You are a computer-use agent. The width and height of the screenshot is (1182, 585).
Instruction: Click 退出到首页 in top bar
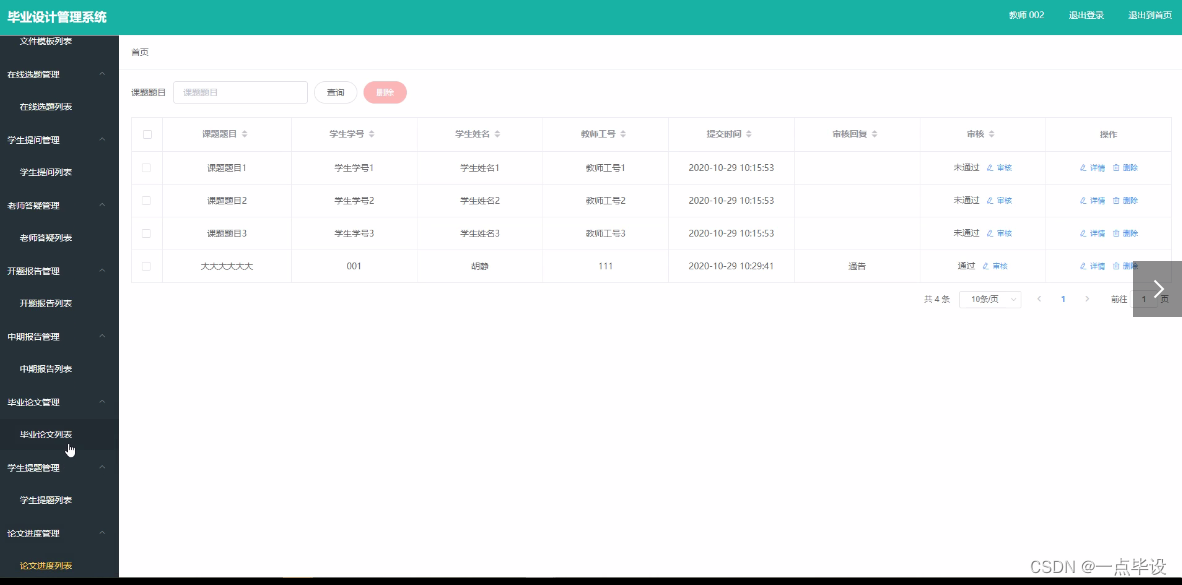pyautogui.click(x=1150, y=15)
